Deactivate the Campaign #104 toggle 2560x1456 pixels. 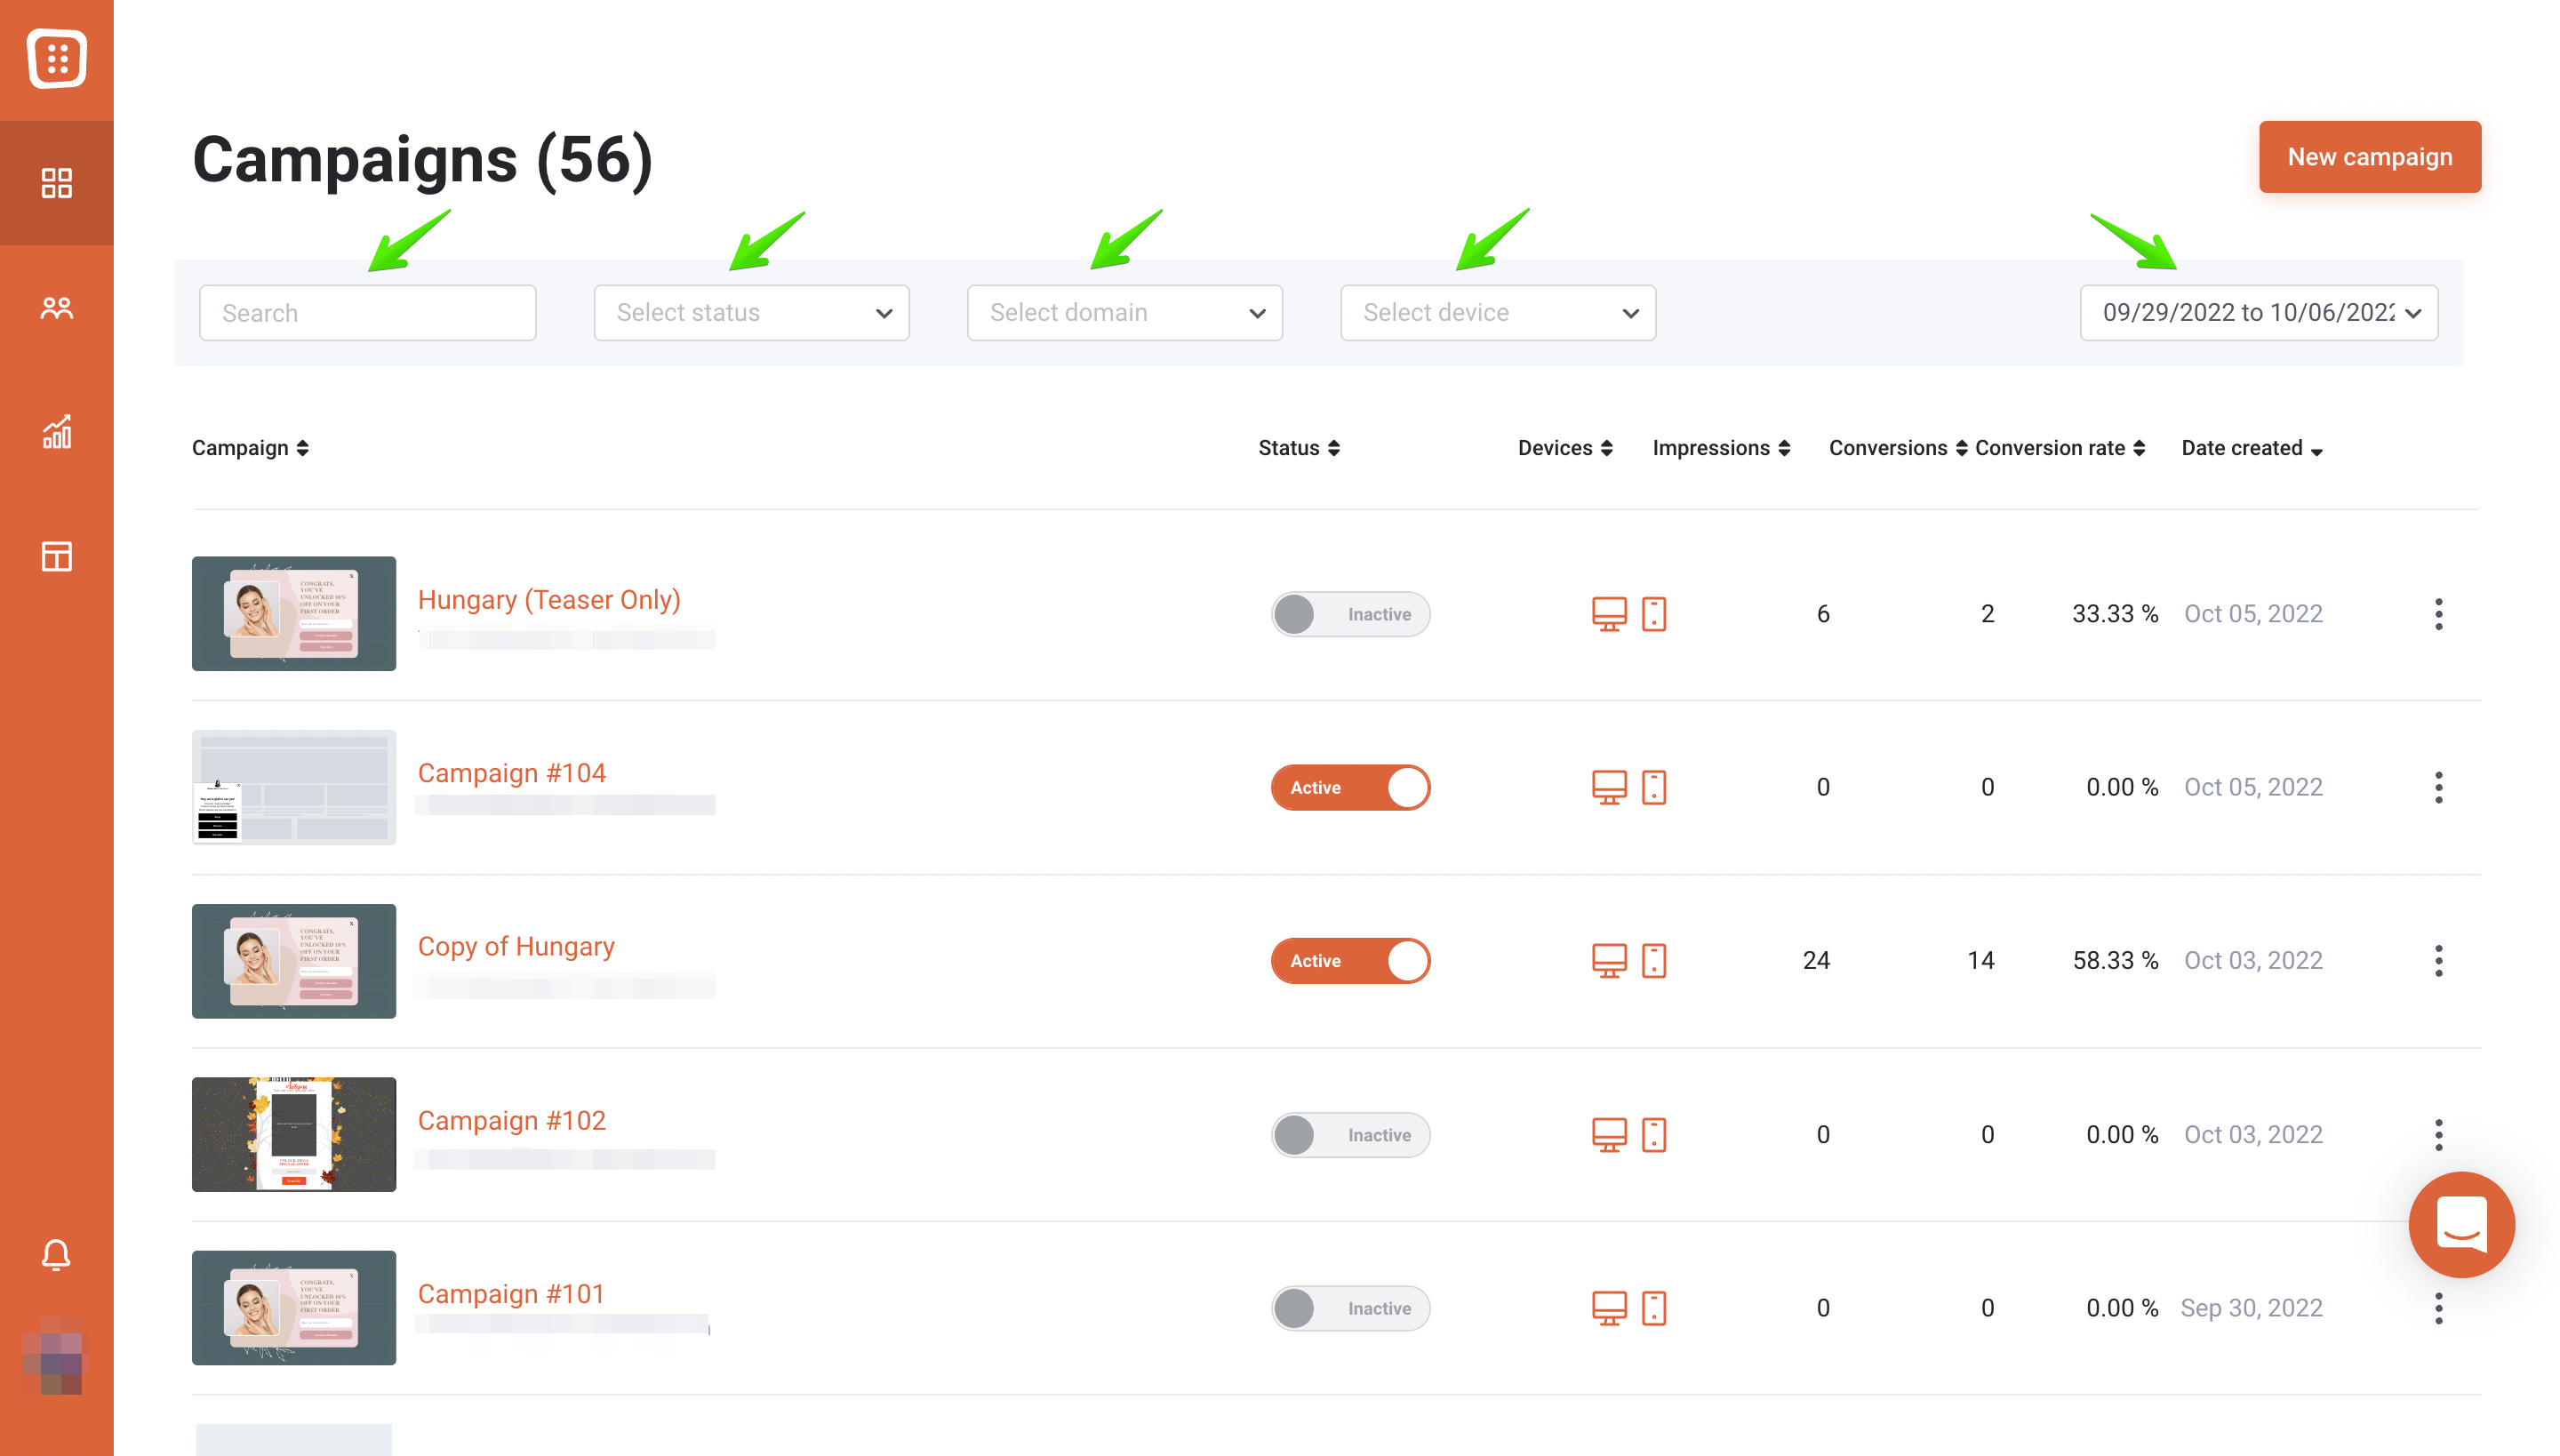1349,787
